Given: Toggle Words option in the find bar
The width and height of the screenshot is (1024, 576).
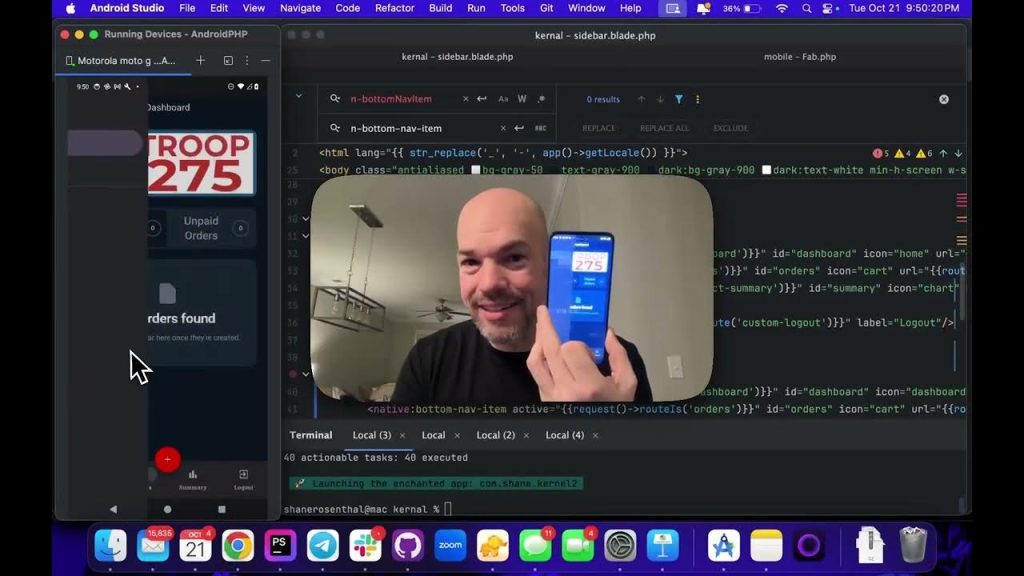Looking at the screenshot, I should [x=522, y=99].
